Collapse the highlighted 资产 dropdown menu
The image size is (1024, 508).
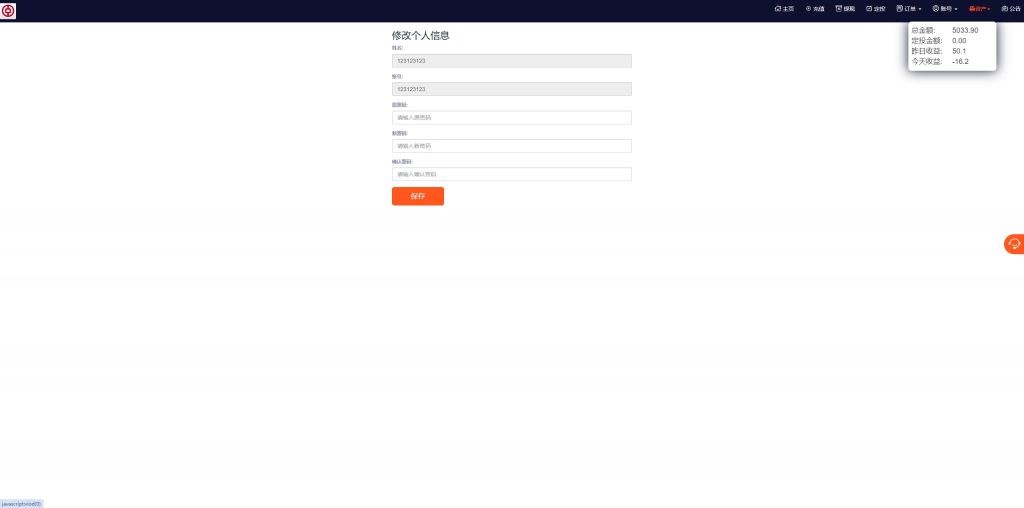tap(980, 9)
